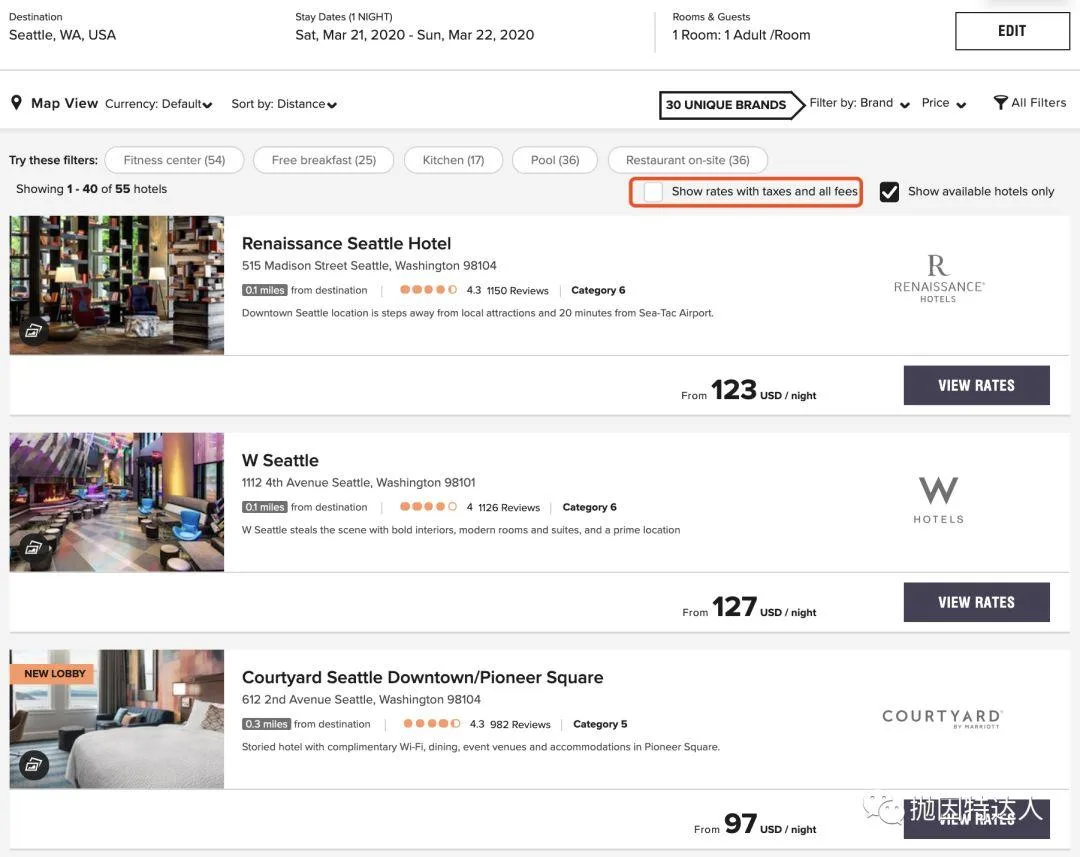This screenshot has height=857, width=1080.
Task: Toggle Fitness center (54) filter
Action: tap(174, 160)
